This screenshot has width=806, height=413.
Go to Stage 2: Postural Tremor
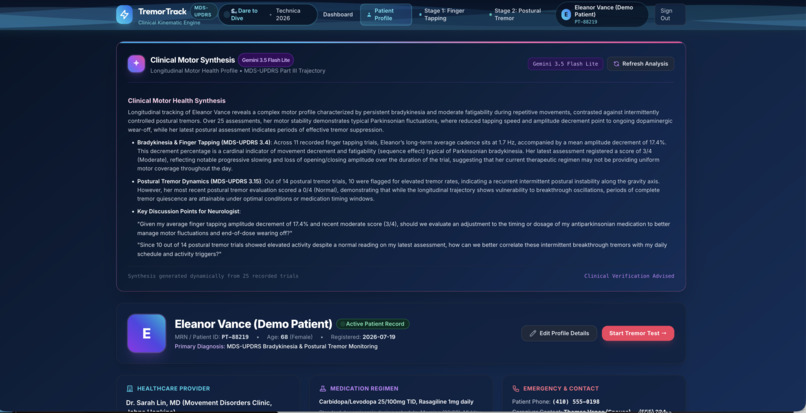(517, 14)
